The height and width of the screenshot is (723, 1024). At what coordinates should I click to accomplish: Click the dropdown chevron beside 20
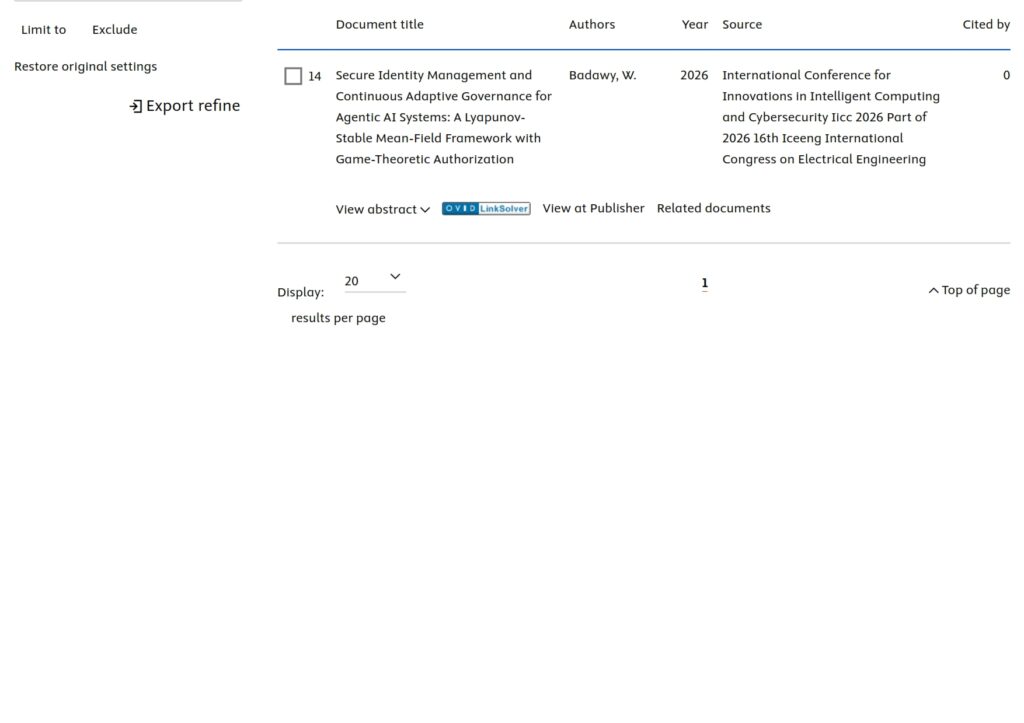tap(395, 276)
